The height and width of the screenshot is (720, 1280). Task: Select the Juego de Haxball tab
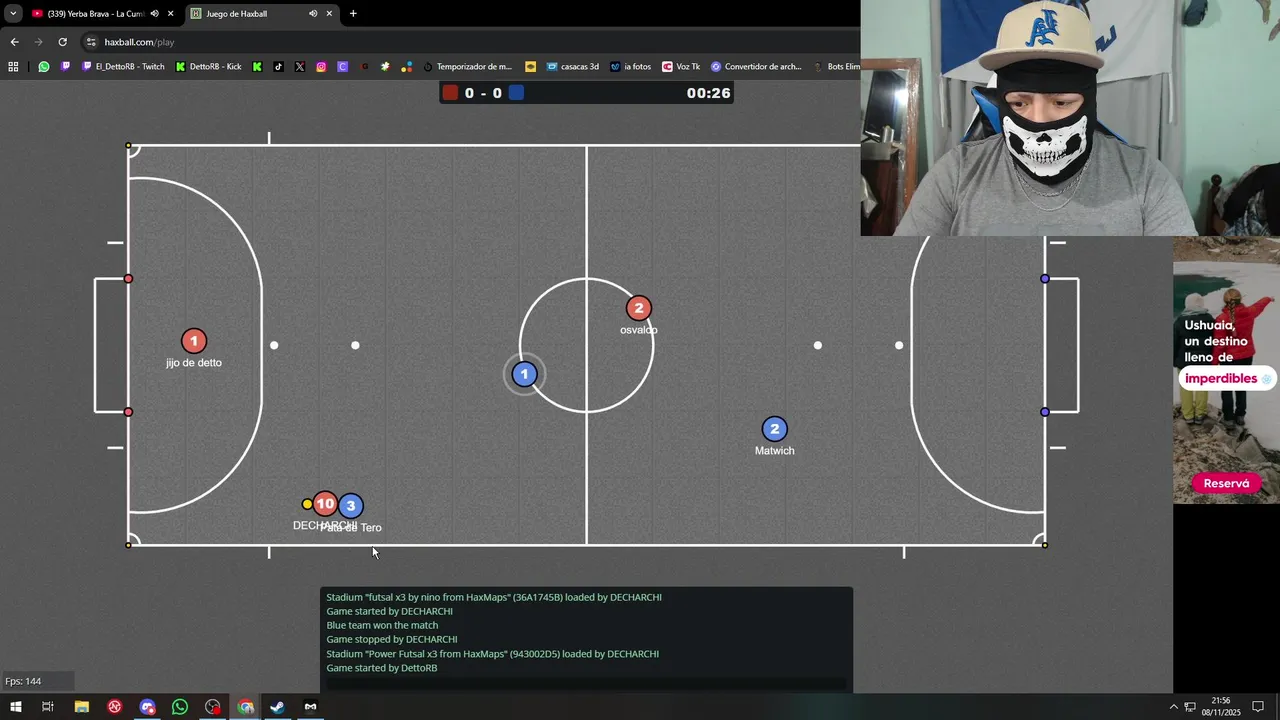click(262, 14)
